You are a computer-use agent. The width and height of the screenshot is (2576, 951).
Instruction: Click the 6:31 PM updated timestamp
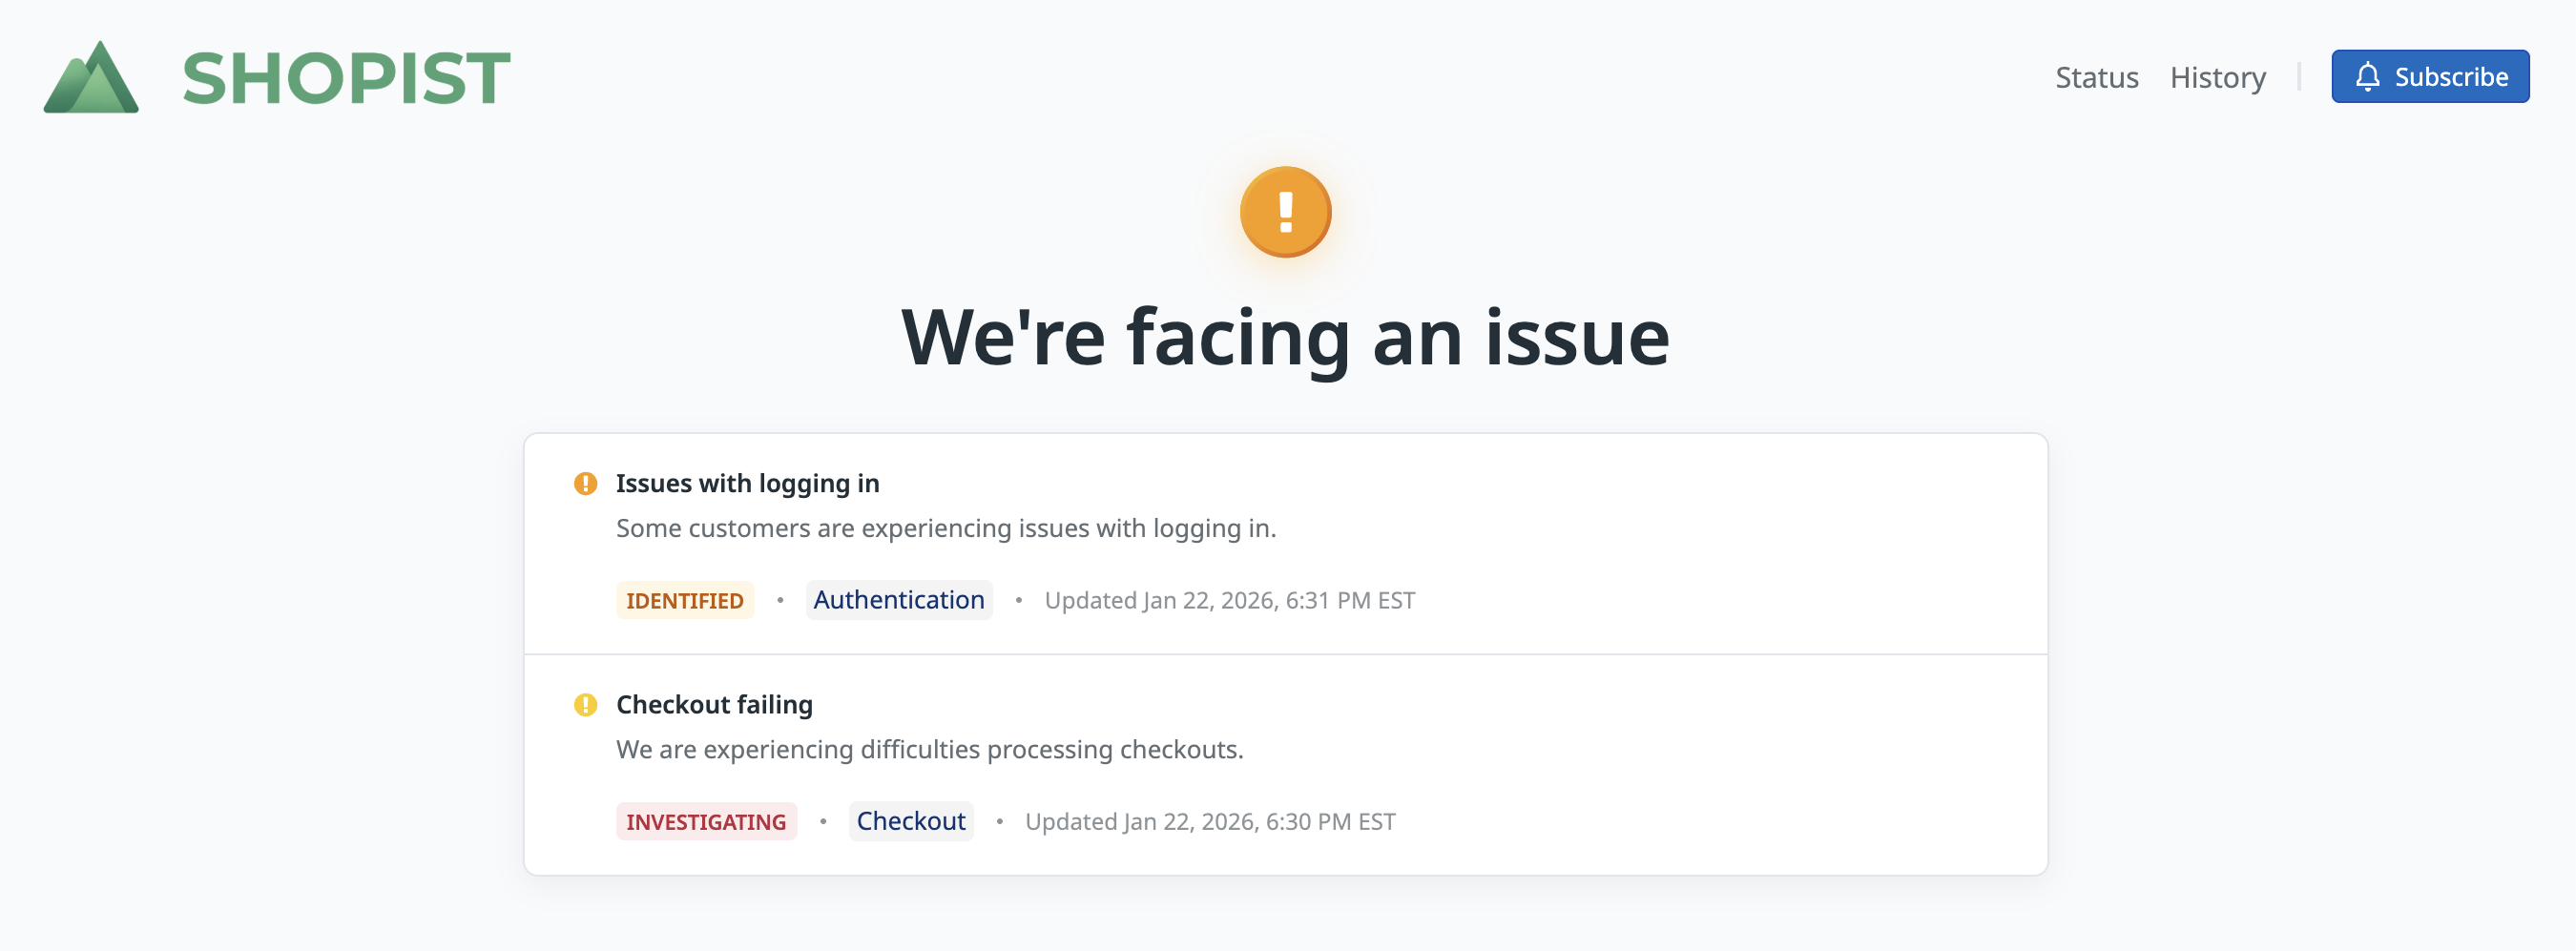click(1229, 601)
